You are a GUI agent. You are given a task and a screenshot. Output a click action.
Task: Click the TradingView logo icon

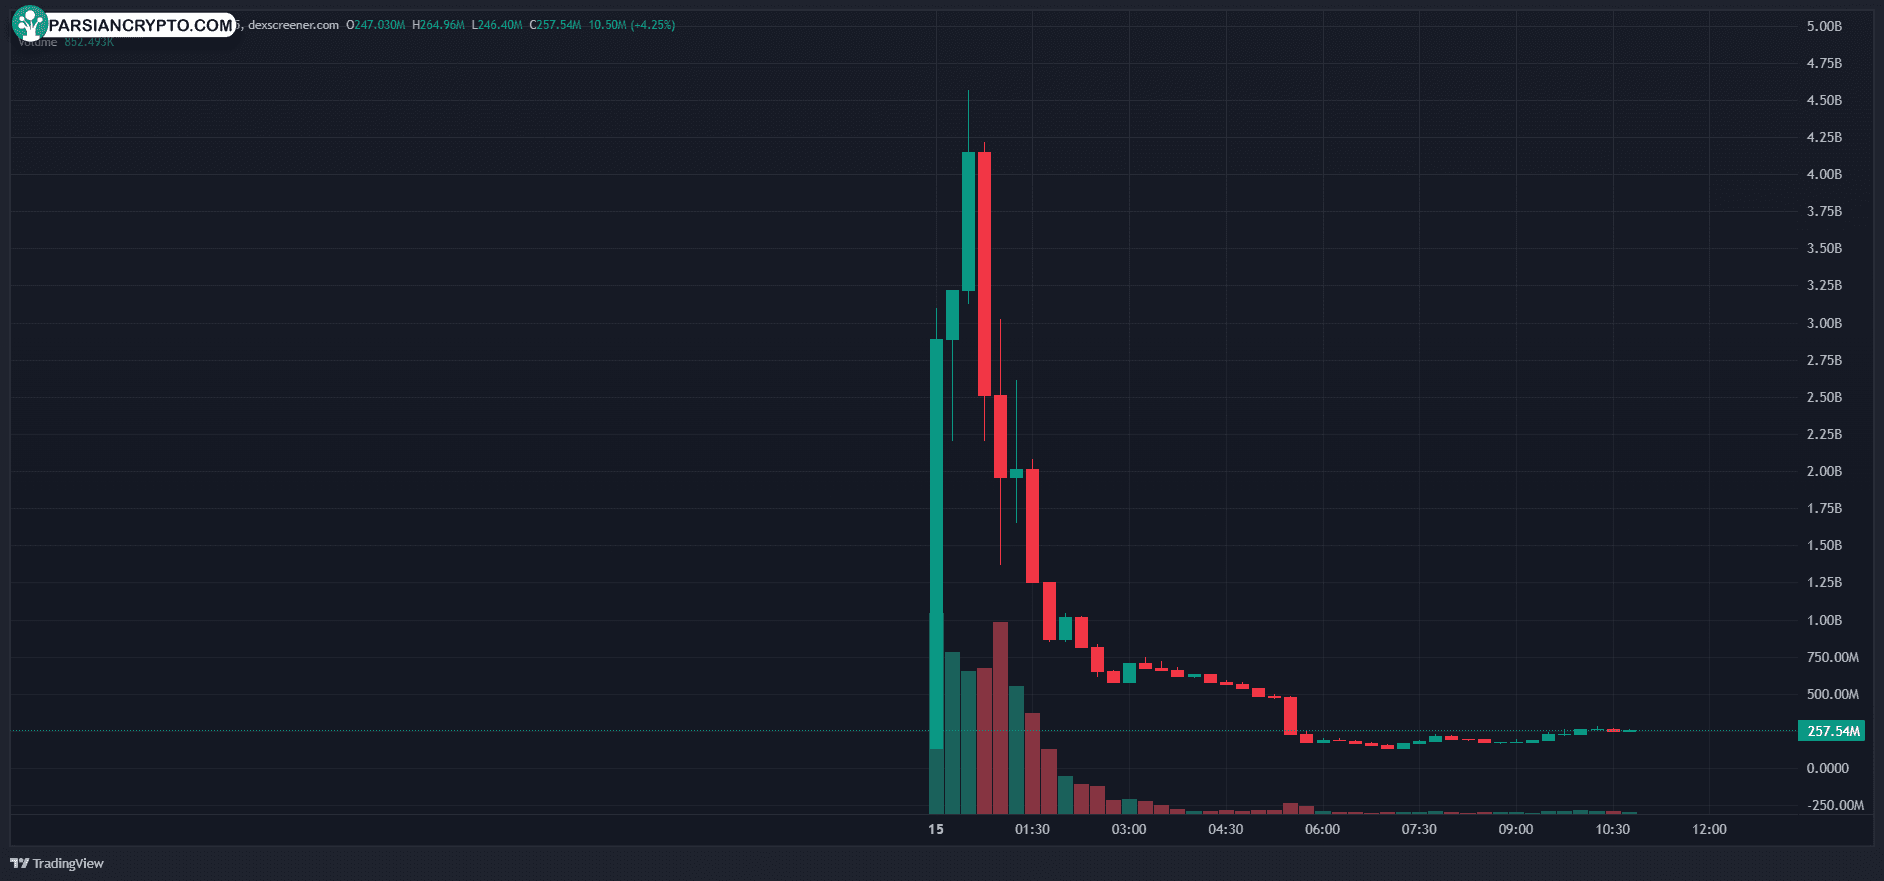click(19, 863)
